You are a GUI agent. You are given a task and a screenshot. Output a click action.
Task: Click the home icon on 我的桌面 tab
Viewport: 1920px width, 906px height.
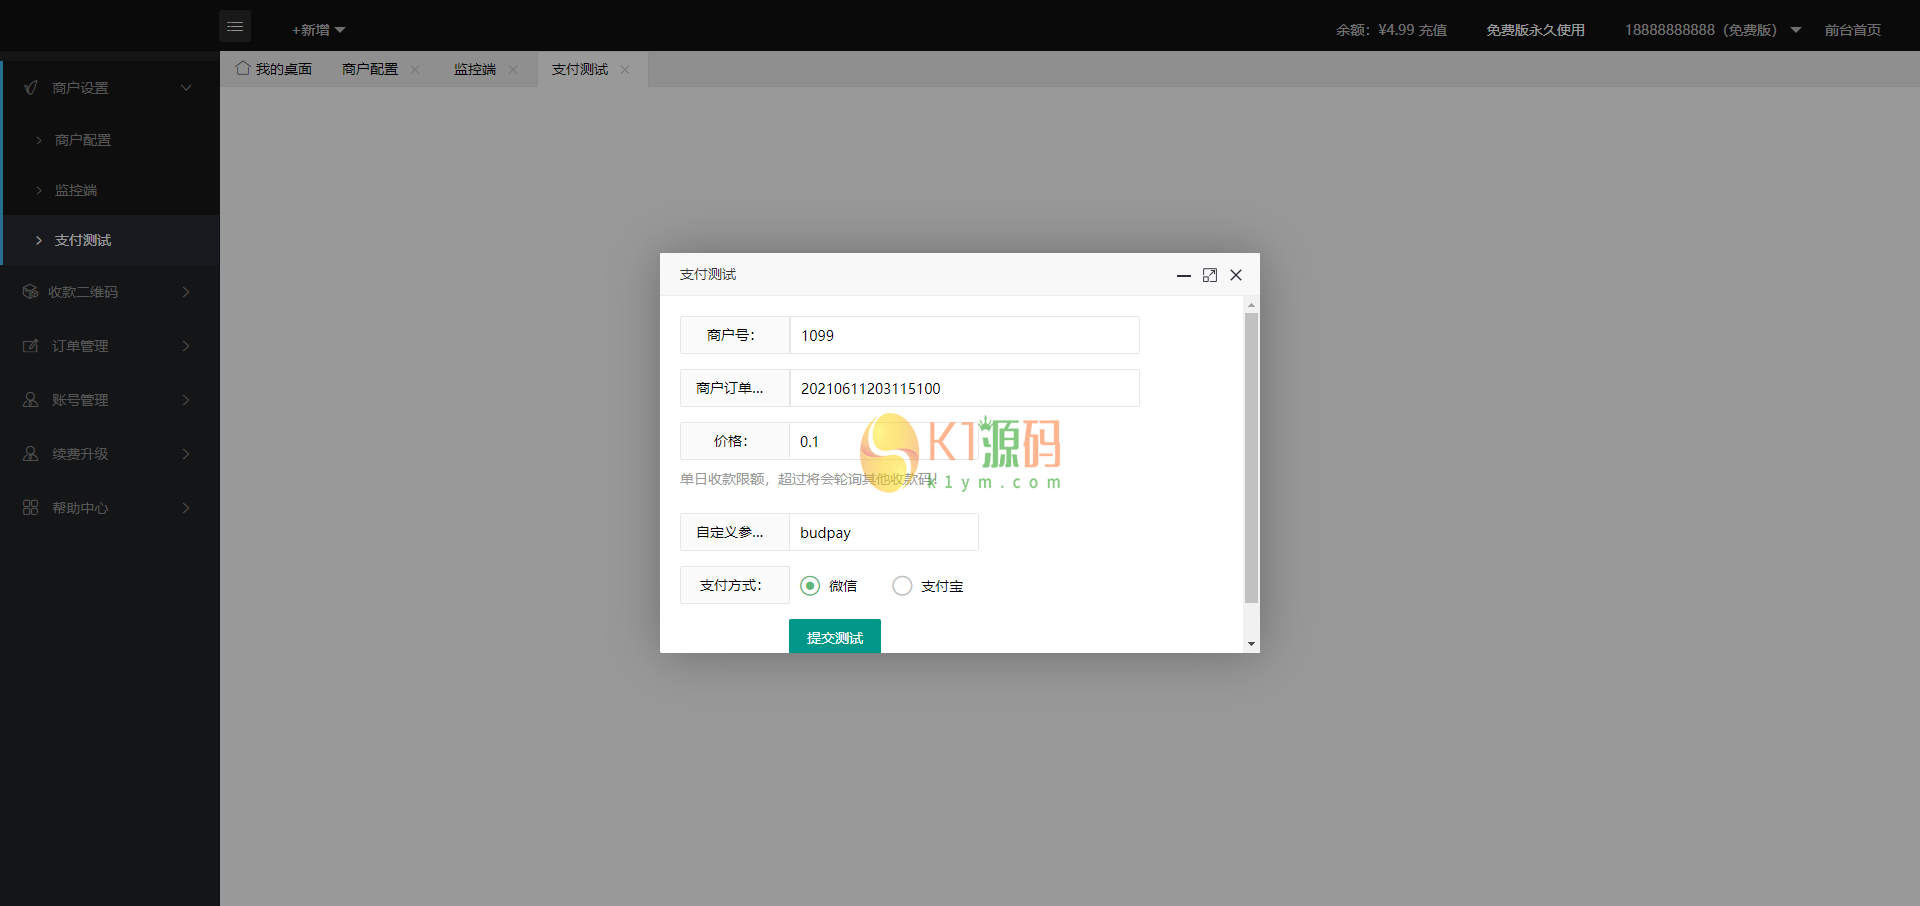coord(243,68)
